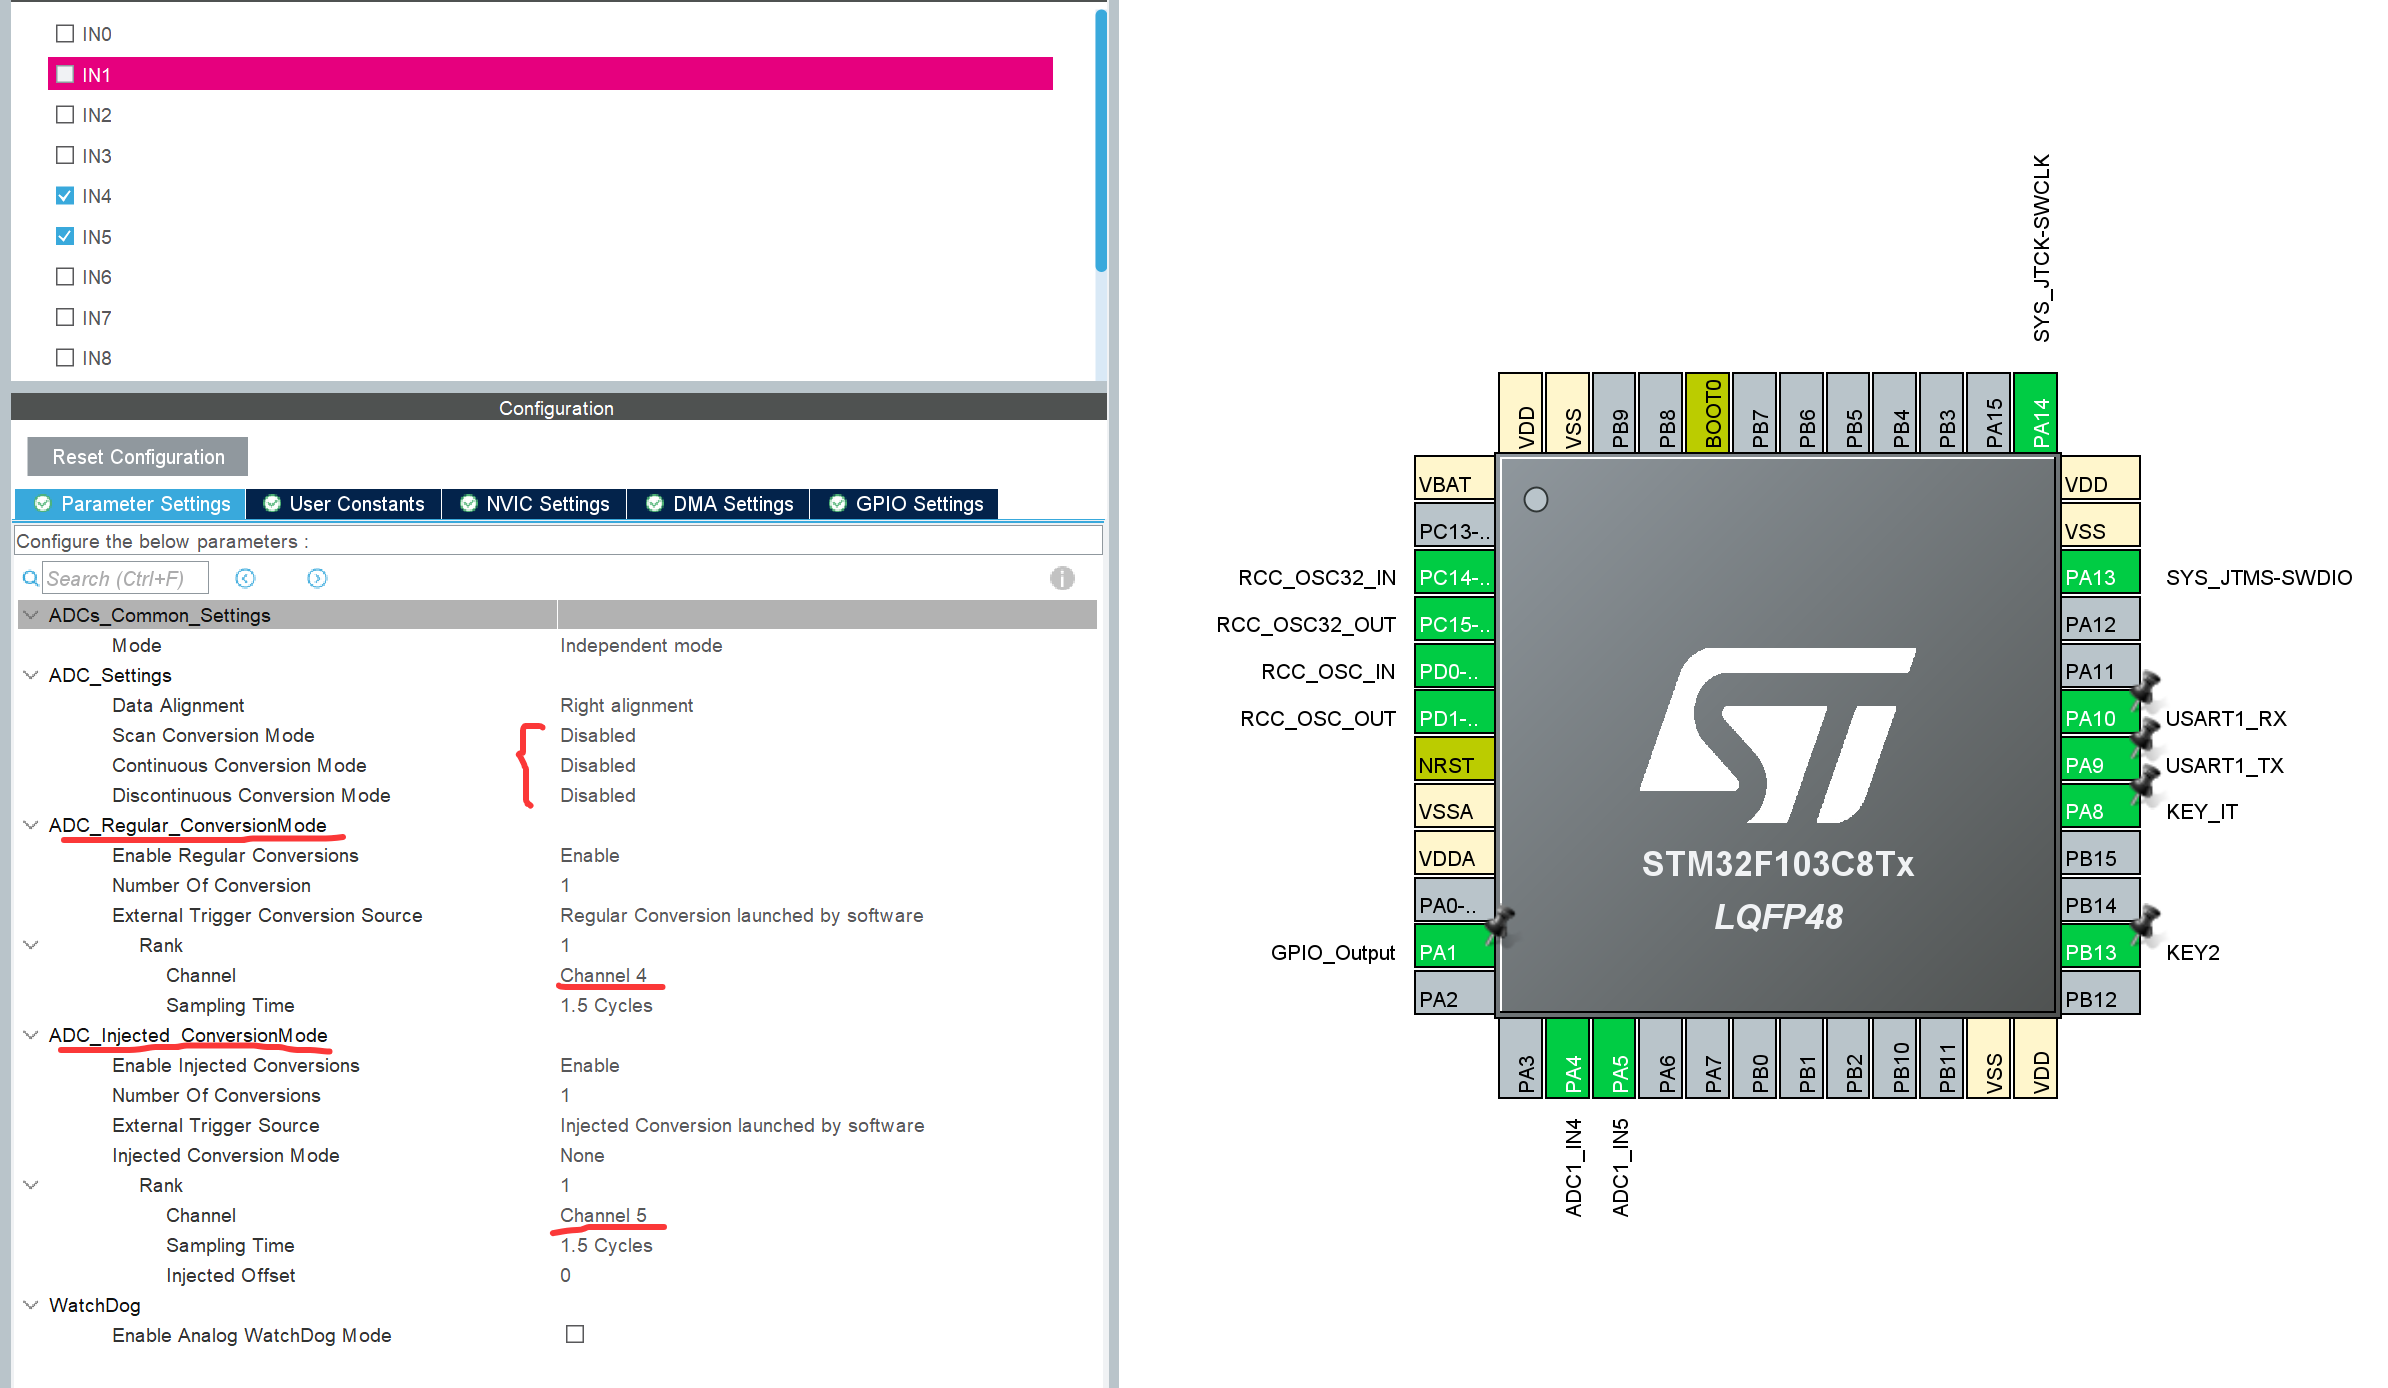2388x1388 pixels.
Task: Open the parameter info icon
Action: coord(1062,578)
